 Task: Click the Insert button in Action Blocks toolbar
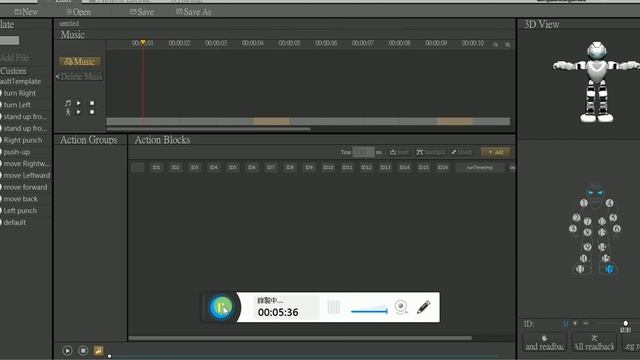point(399,152)
